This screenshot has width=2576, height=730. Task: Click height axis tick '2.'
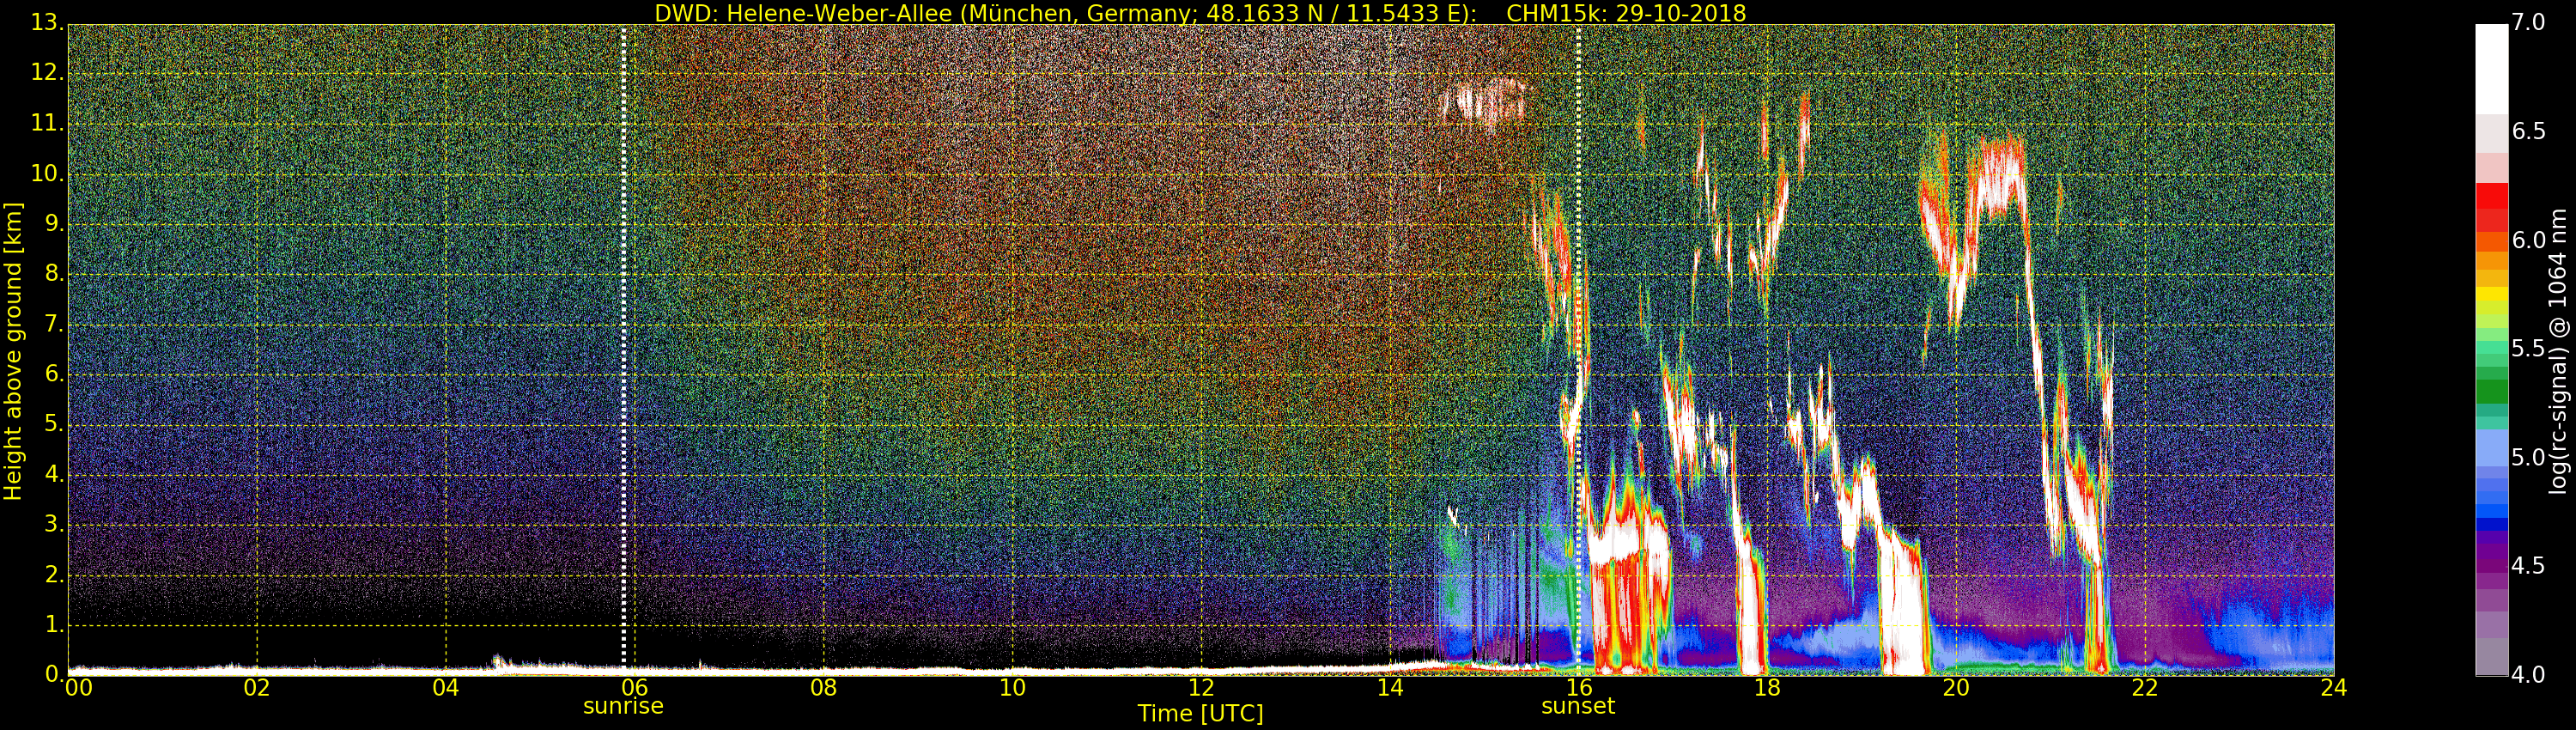[53, 574]
